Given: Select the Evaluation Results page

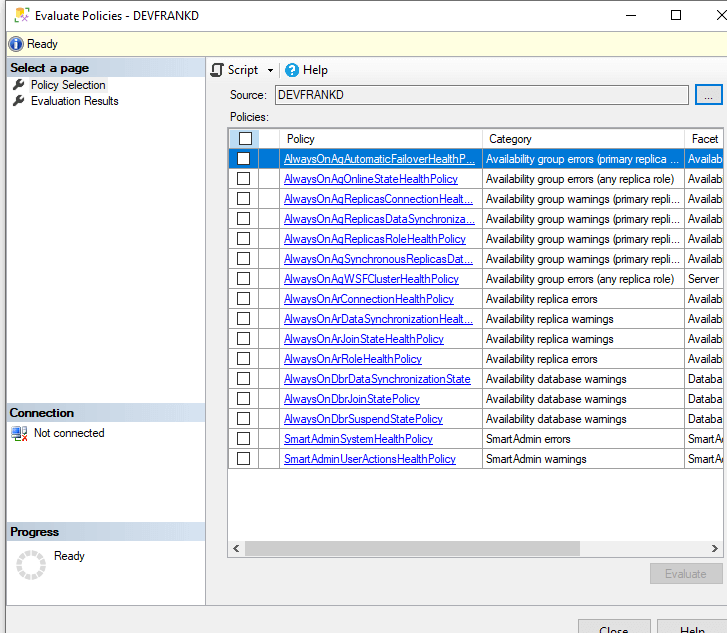Looking at the screenshot, I should pyautogui.click(x=74, y=101).
